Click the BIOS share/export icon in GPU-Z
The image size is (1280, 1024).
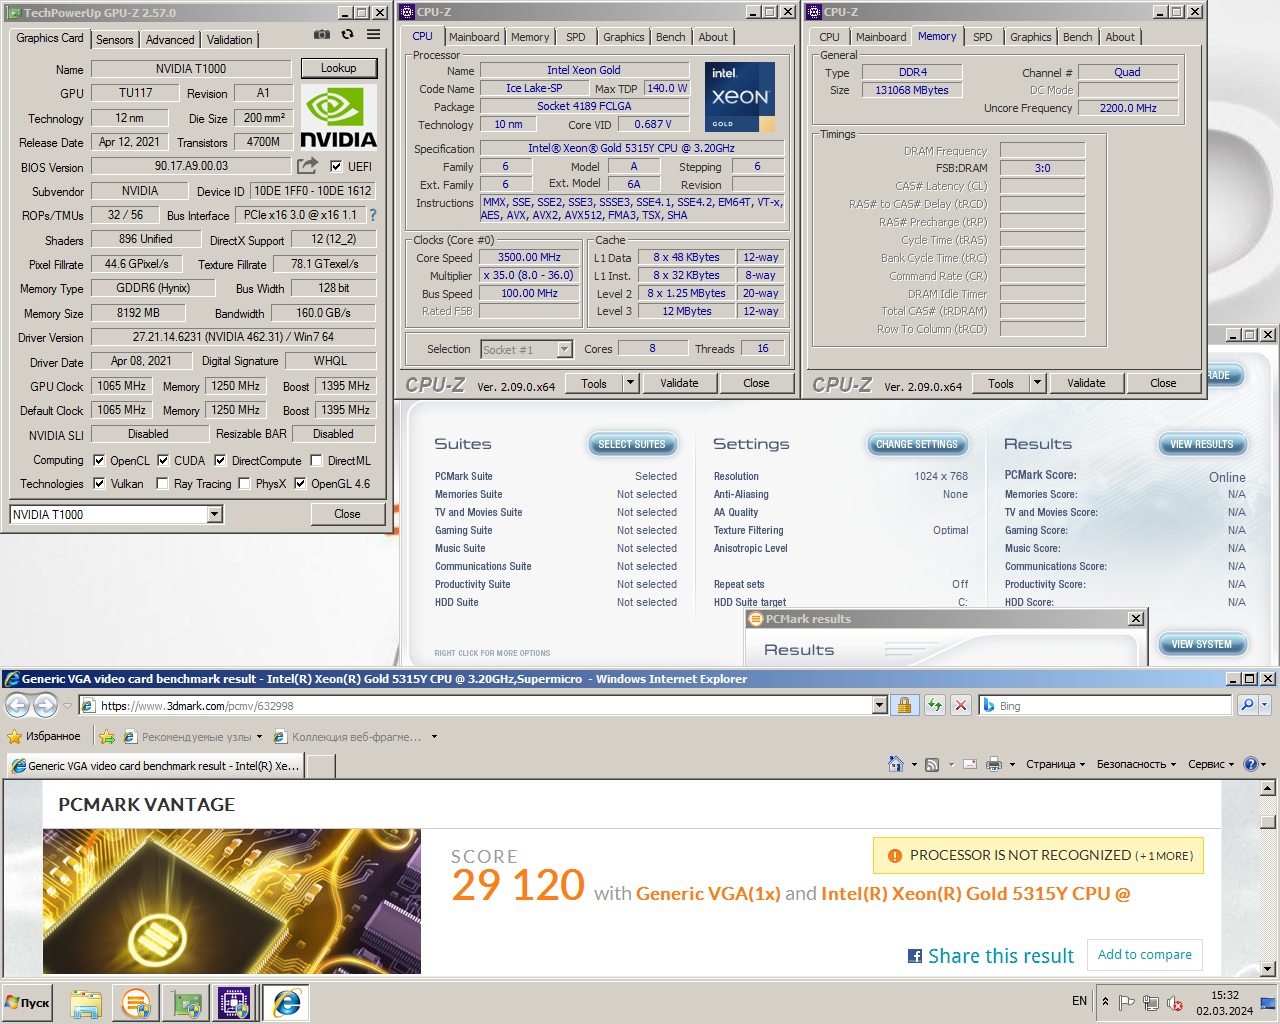point(307,165)
